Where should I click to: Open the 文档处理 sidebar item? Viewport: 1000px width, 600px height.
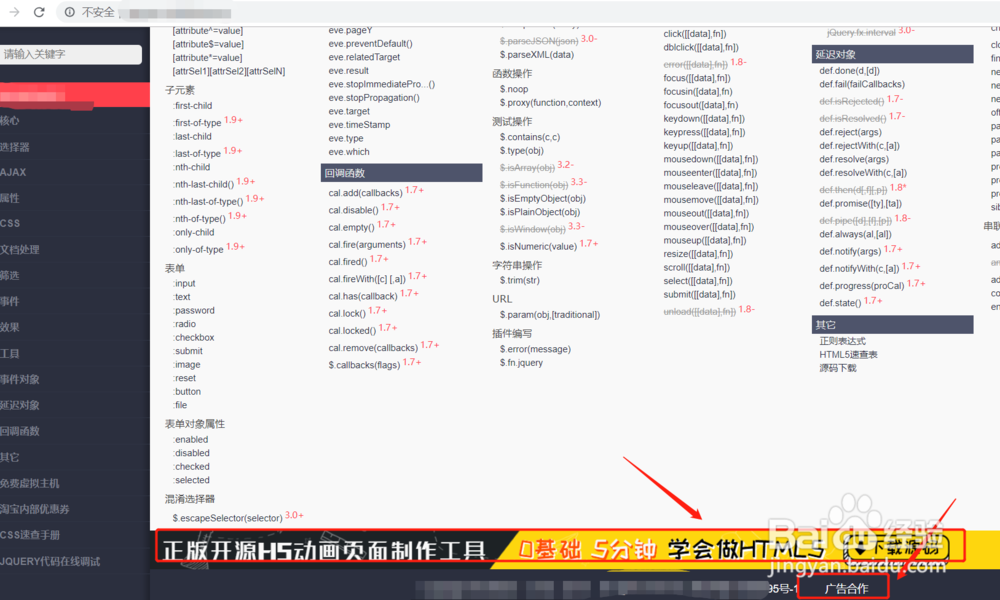pyautogui.click(x=20, y=249)
